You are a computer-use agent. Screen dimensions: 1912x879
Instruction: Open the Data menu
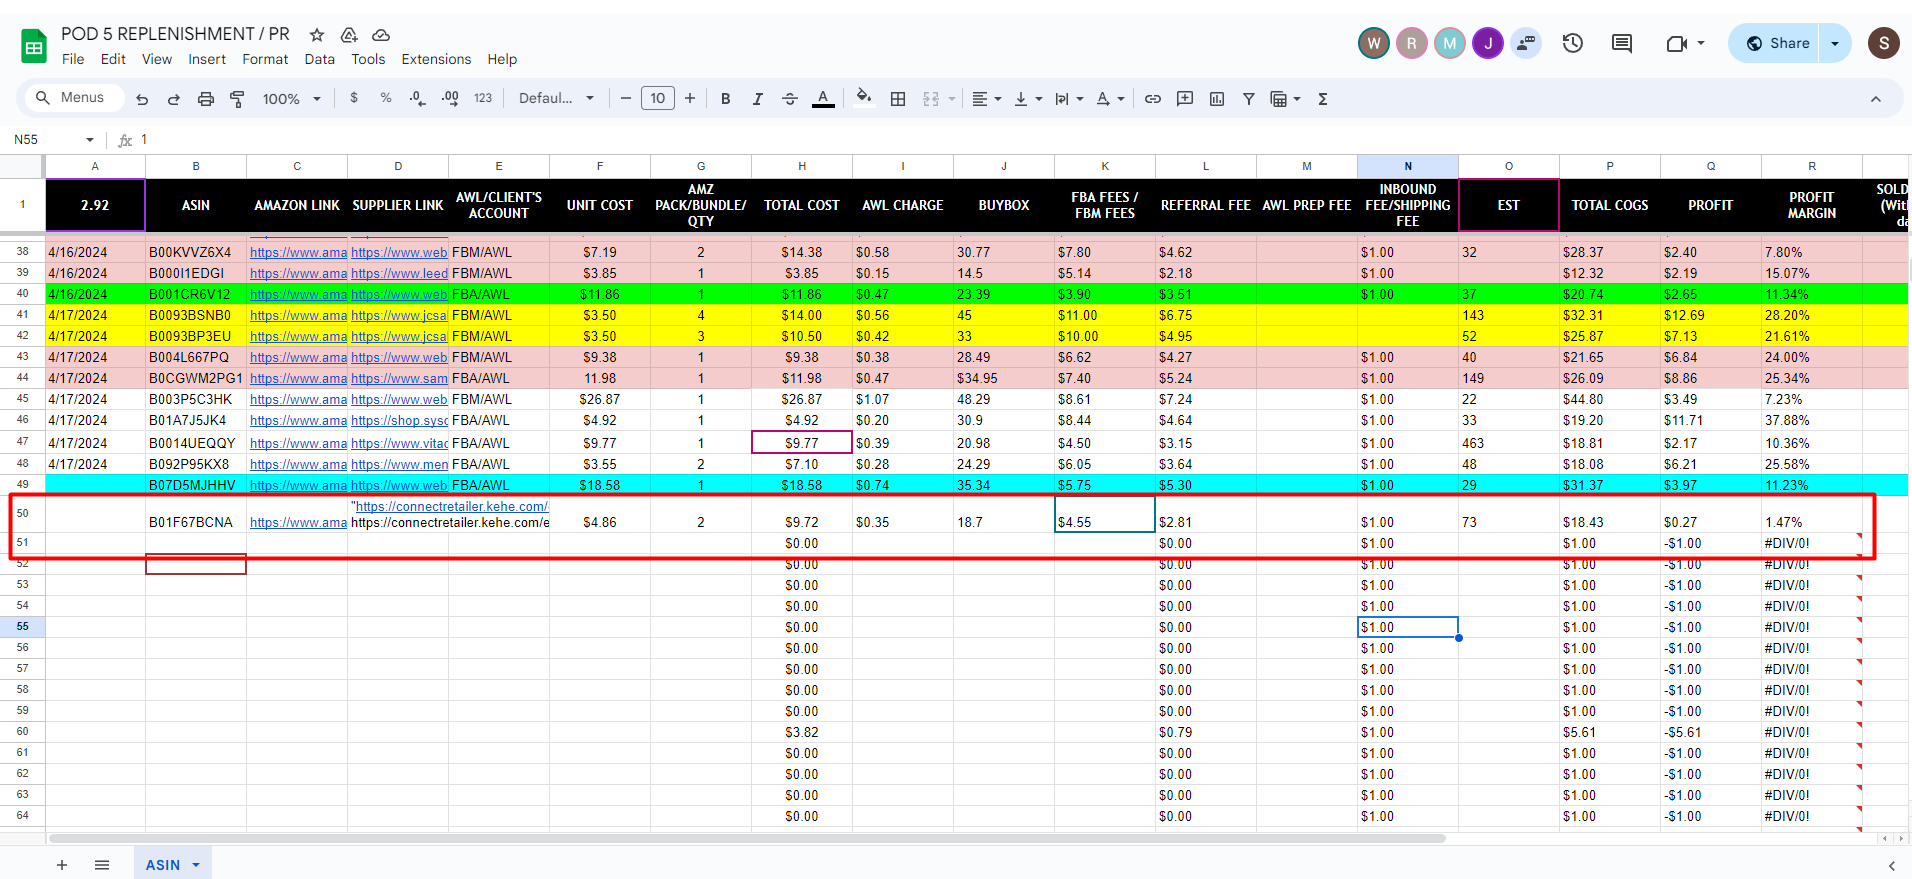pos(320,59)
